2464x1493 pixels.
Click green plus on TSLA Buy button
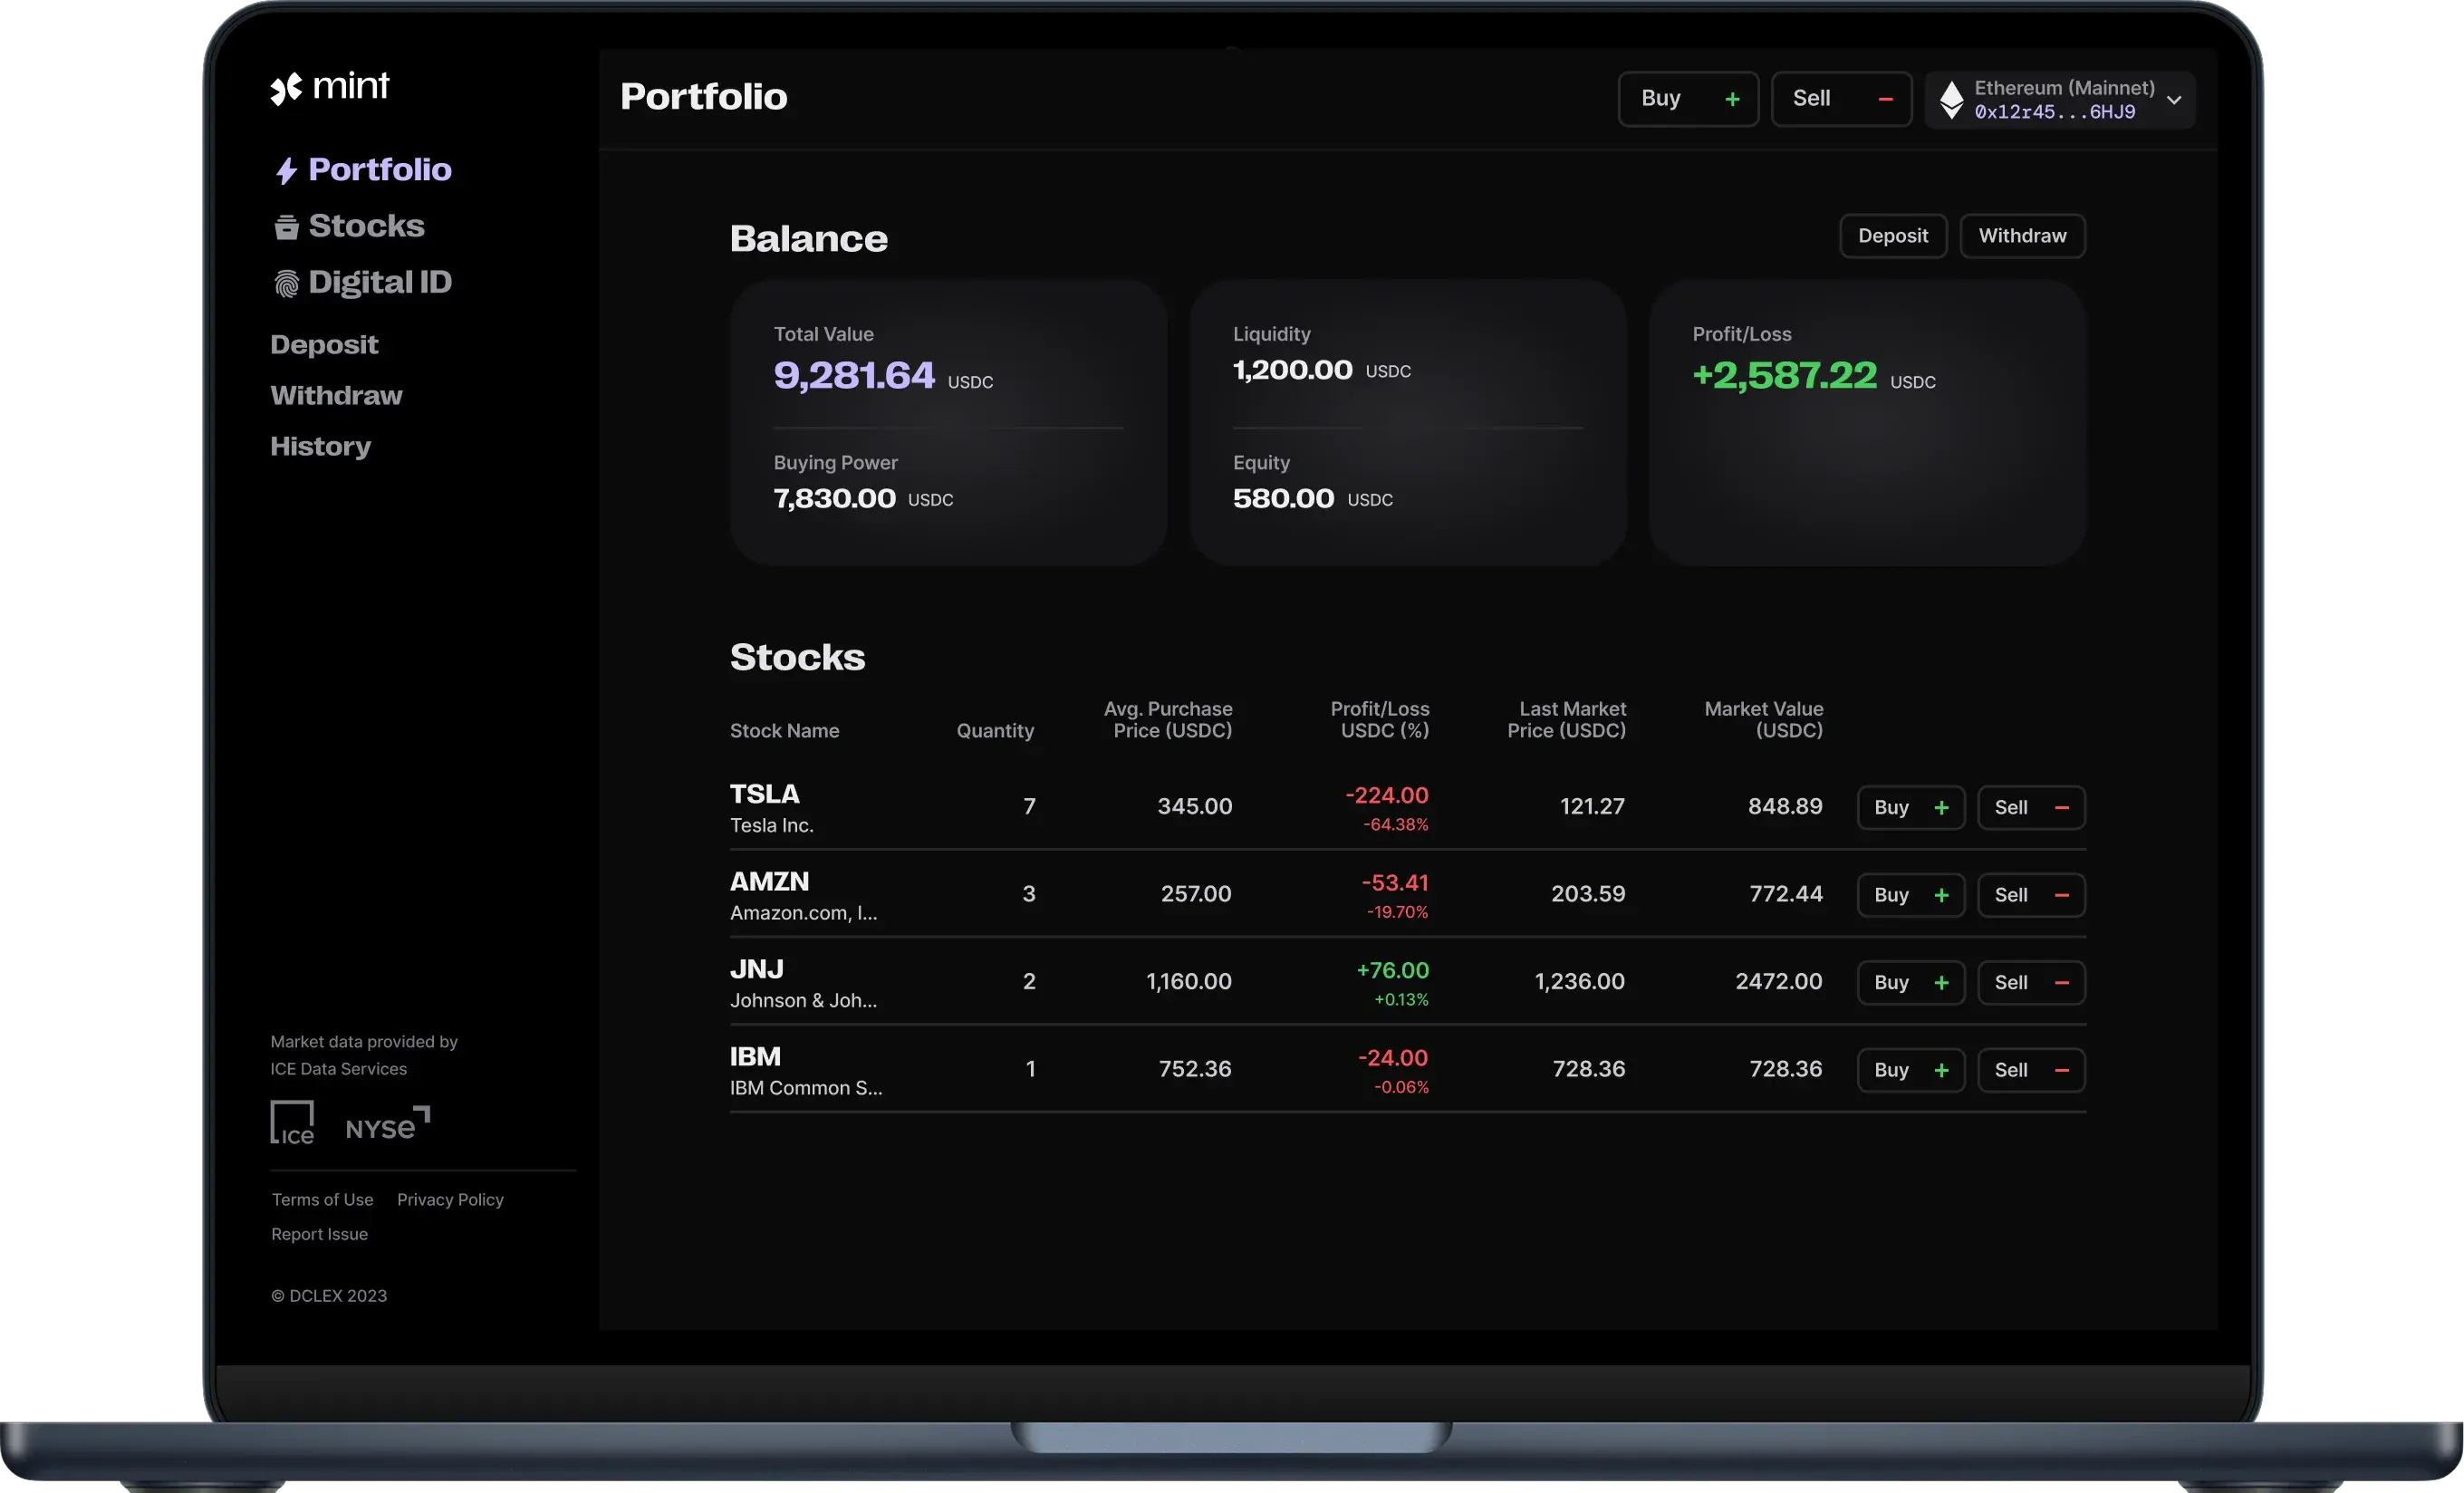coord(1941,808)
